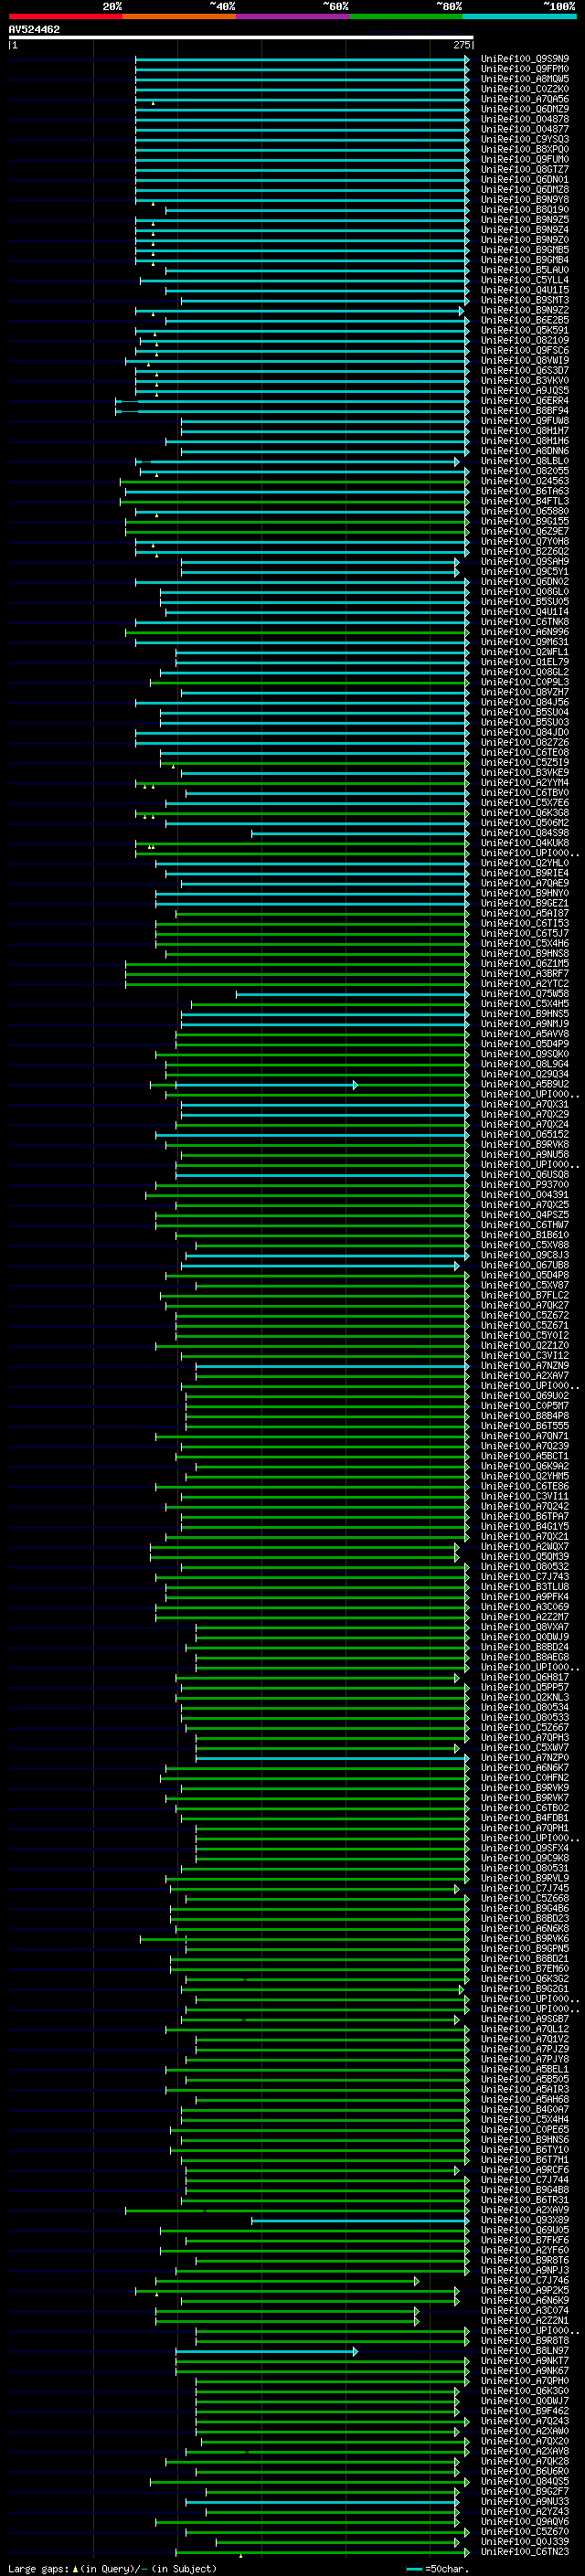The height and width of the screenshot is (2576, 585).
Task: Select the UniRef100_B9GMB5 label
Action: tap(525, 250)
